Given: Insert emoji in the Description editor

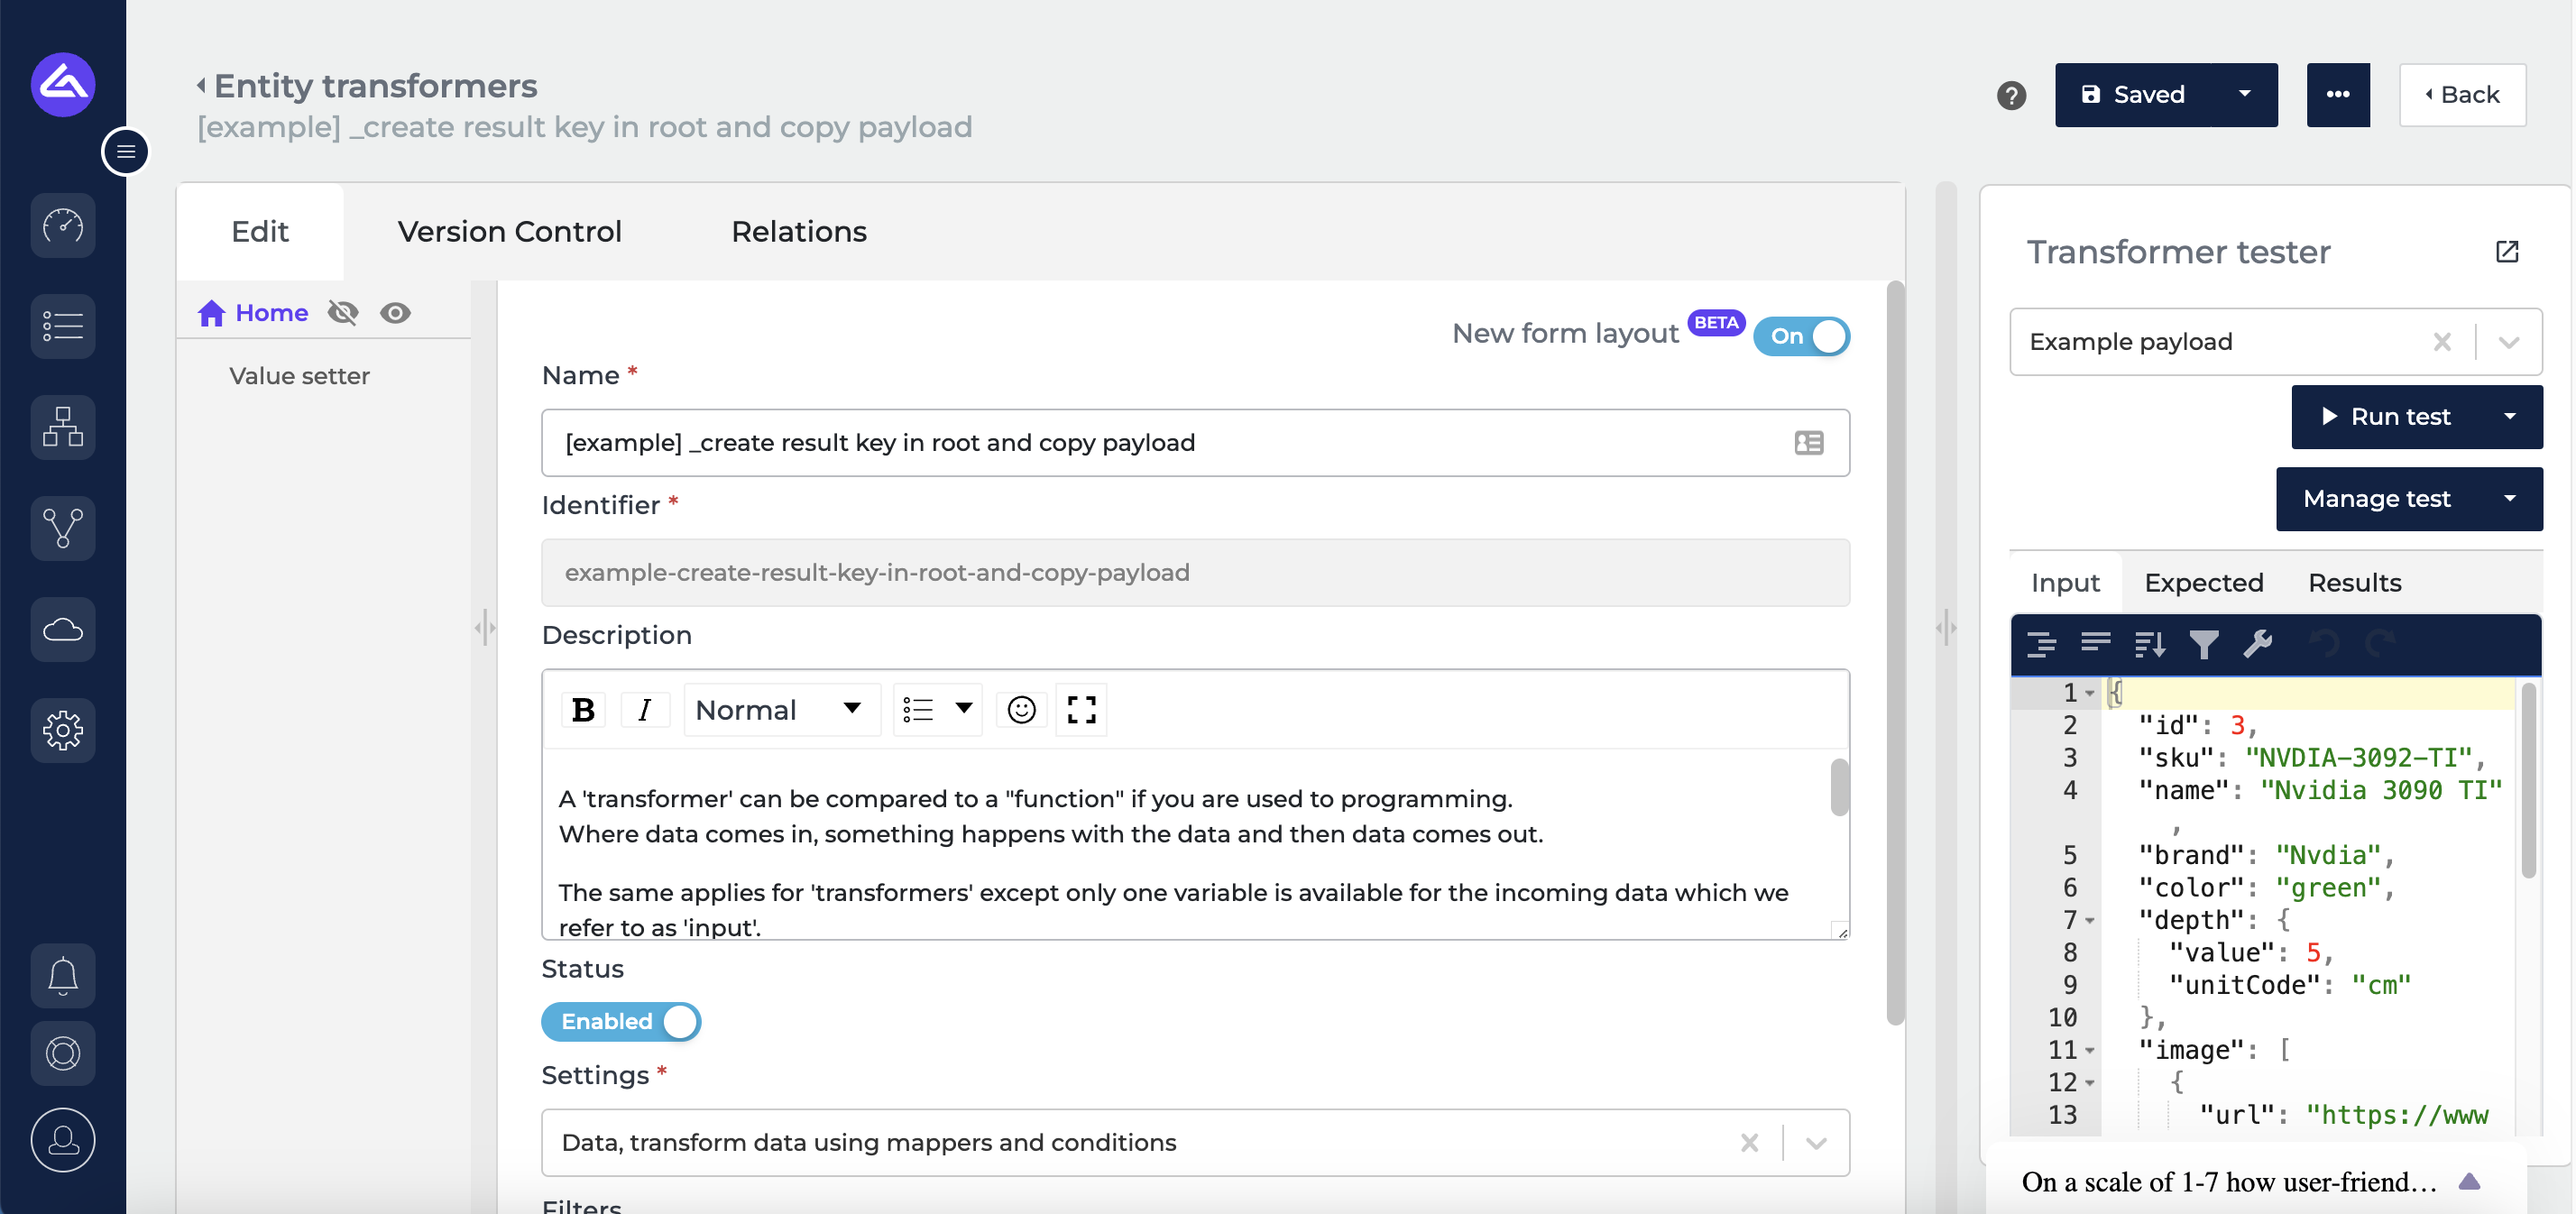Looking at the screenshot, I should [x=1021, y=710].
